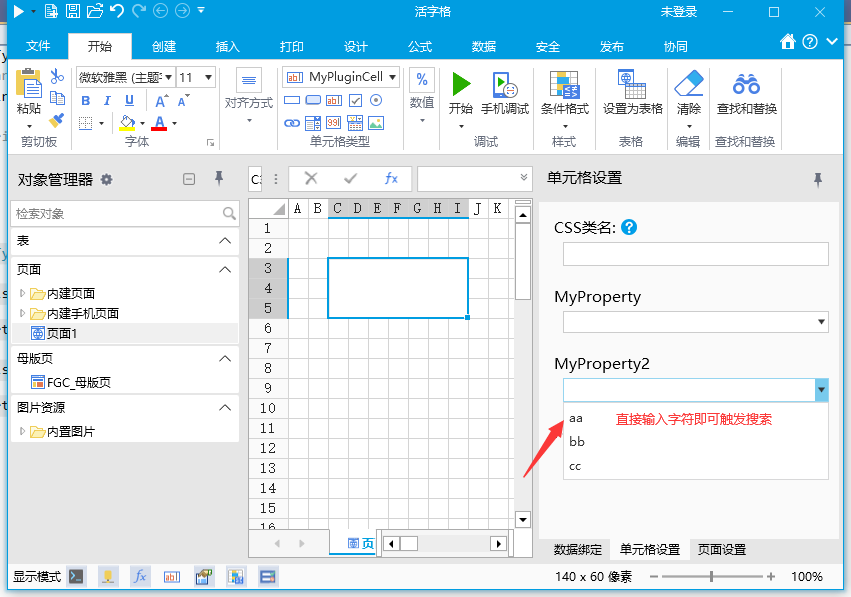The height and width of the screenshot is (597, 851).
Task: Toggle underline formatting
Action: [x=129, y=101]
